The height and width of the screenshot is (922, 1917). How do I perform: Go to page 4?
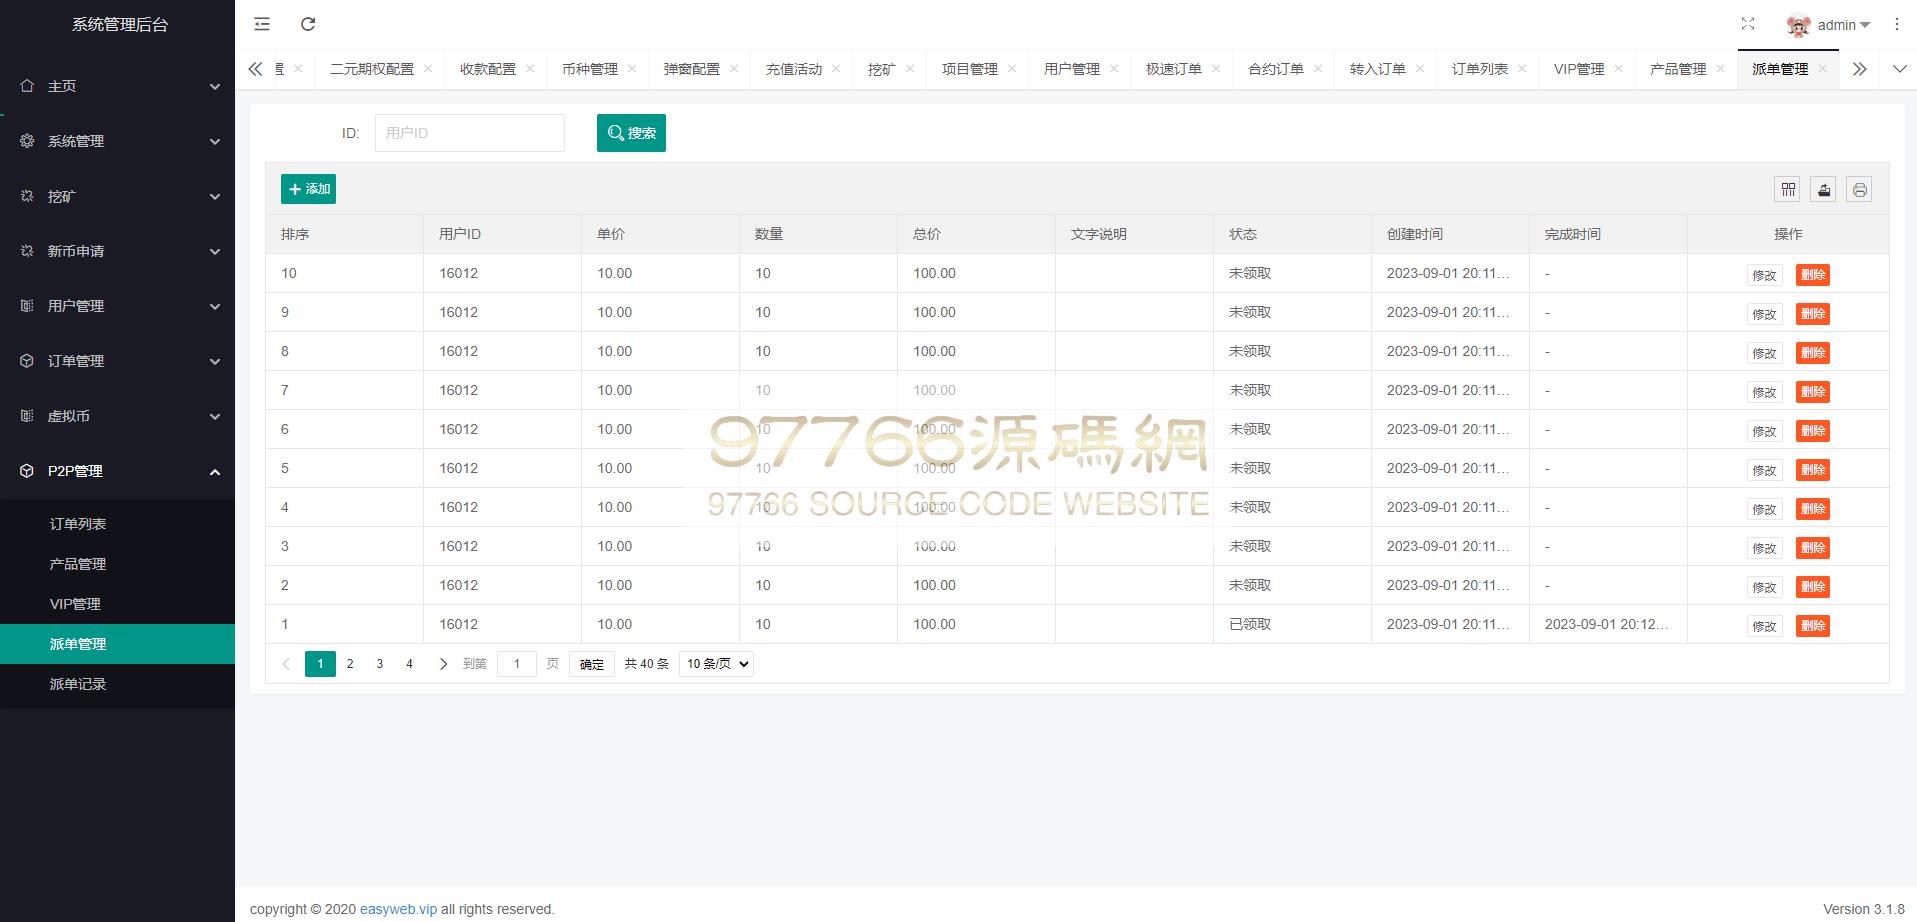[x=409, y=664]
